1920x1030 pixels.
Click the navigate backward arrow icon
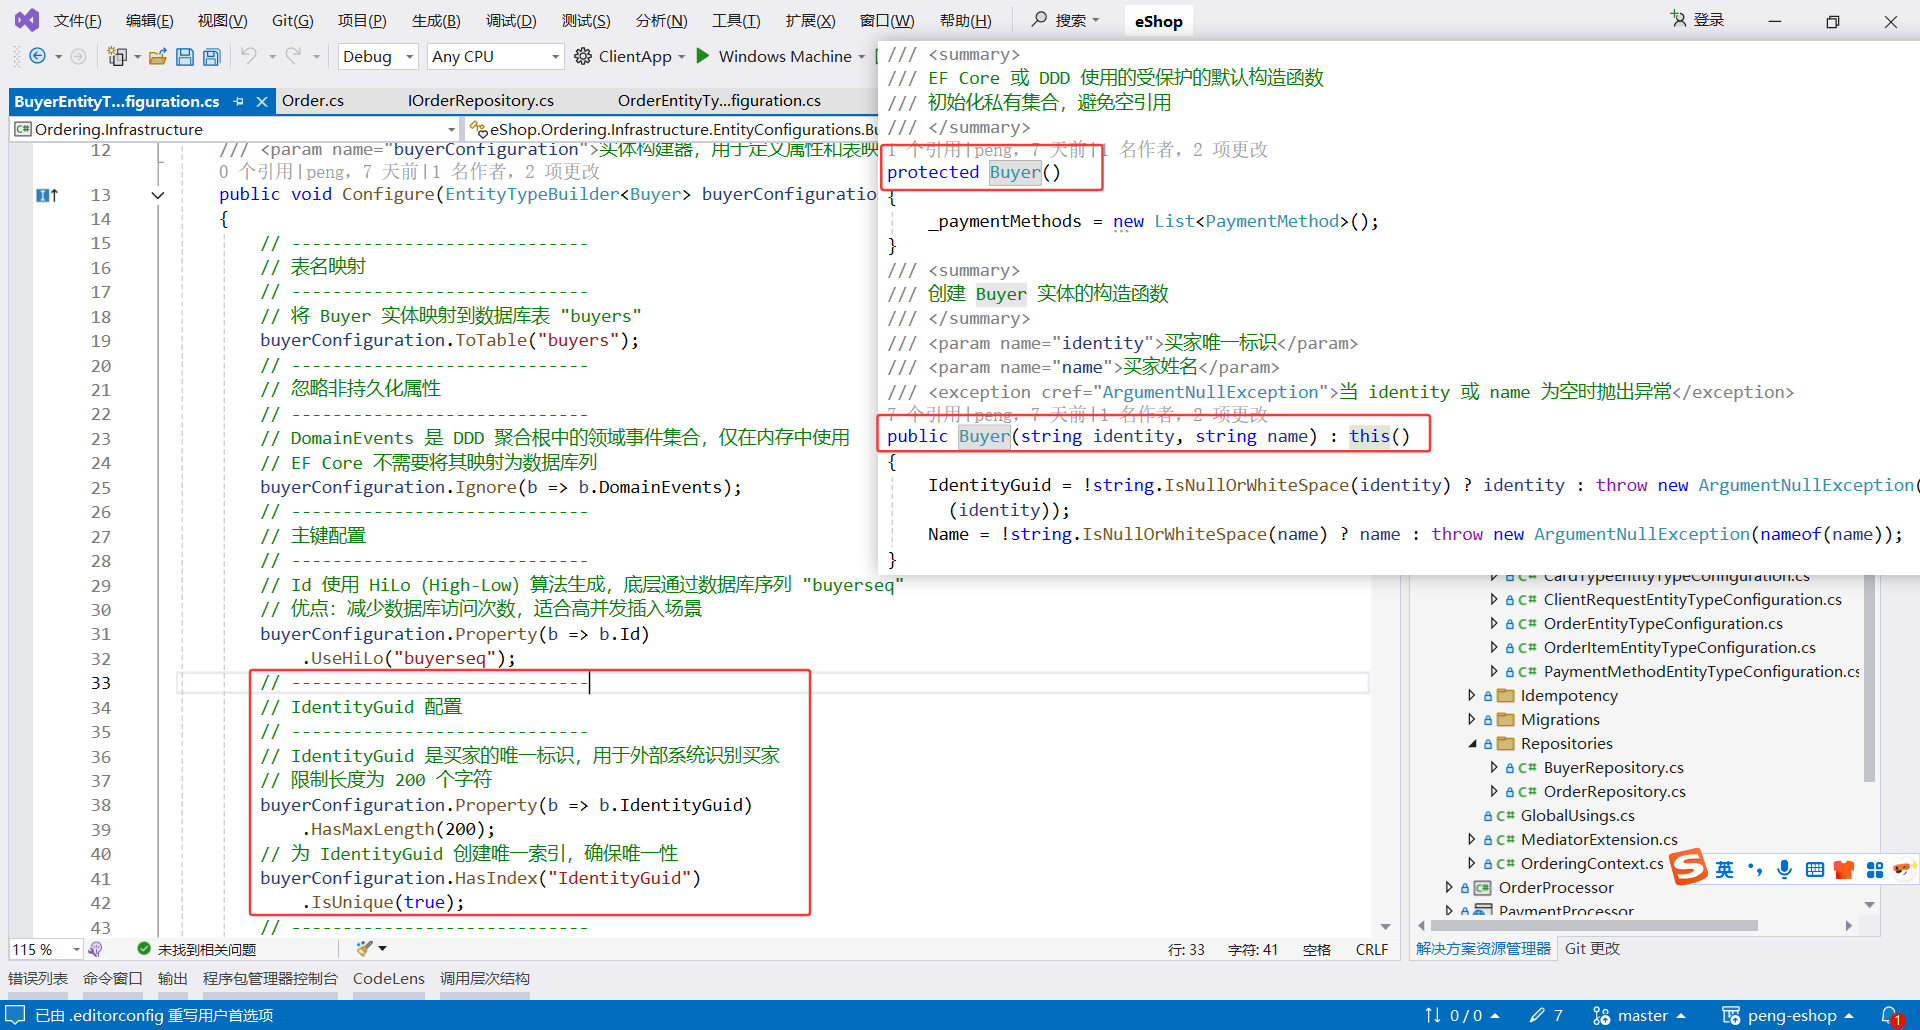click(37, 56)
